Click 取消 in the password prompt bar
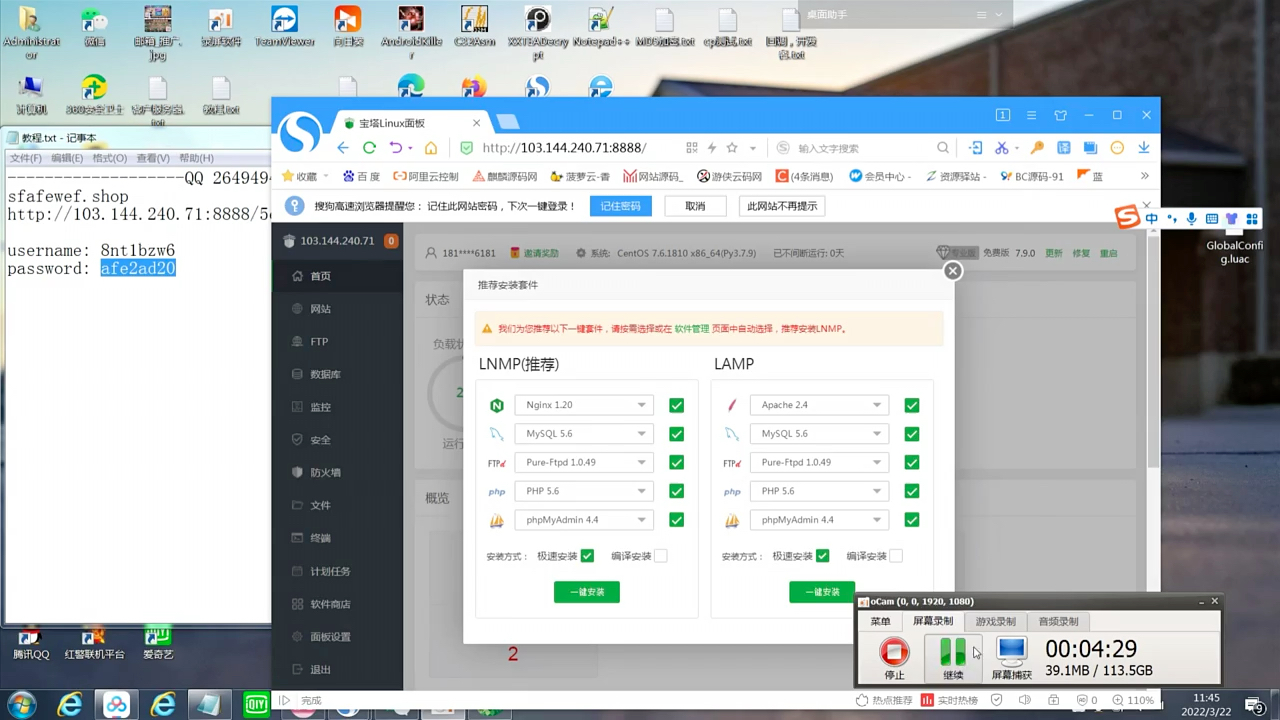 tap(695, 206)
